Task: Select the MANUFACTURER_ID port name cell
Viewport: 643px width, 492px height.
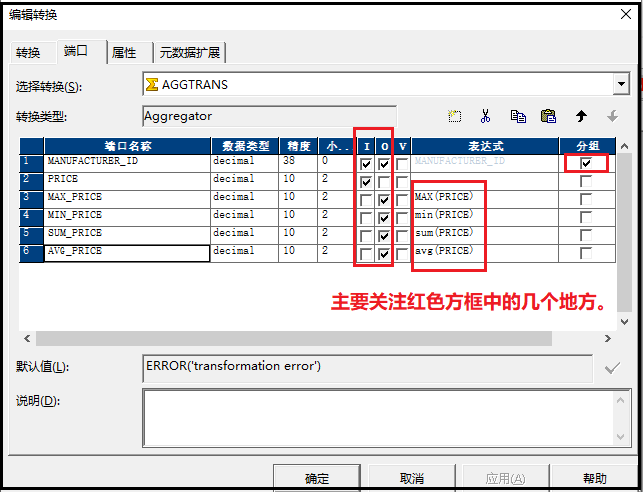Action: click(x=127, y=163)
